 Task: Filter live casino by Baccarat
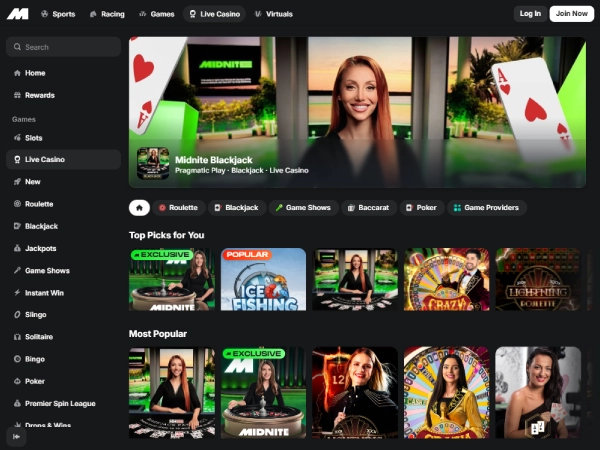click(x=369, y=208)
